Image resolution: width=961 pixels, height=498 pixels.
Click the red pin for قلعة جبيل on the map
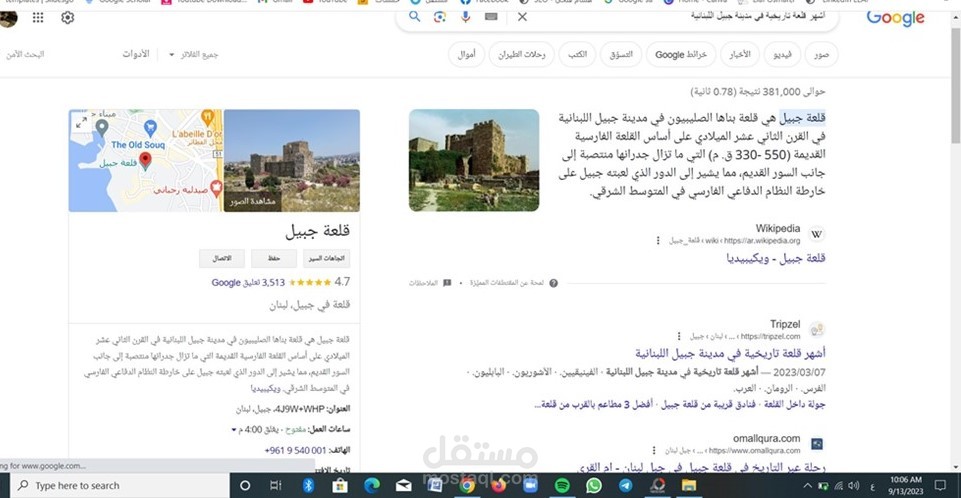145,160
